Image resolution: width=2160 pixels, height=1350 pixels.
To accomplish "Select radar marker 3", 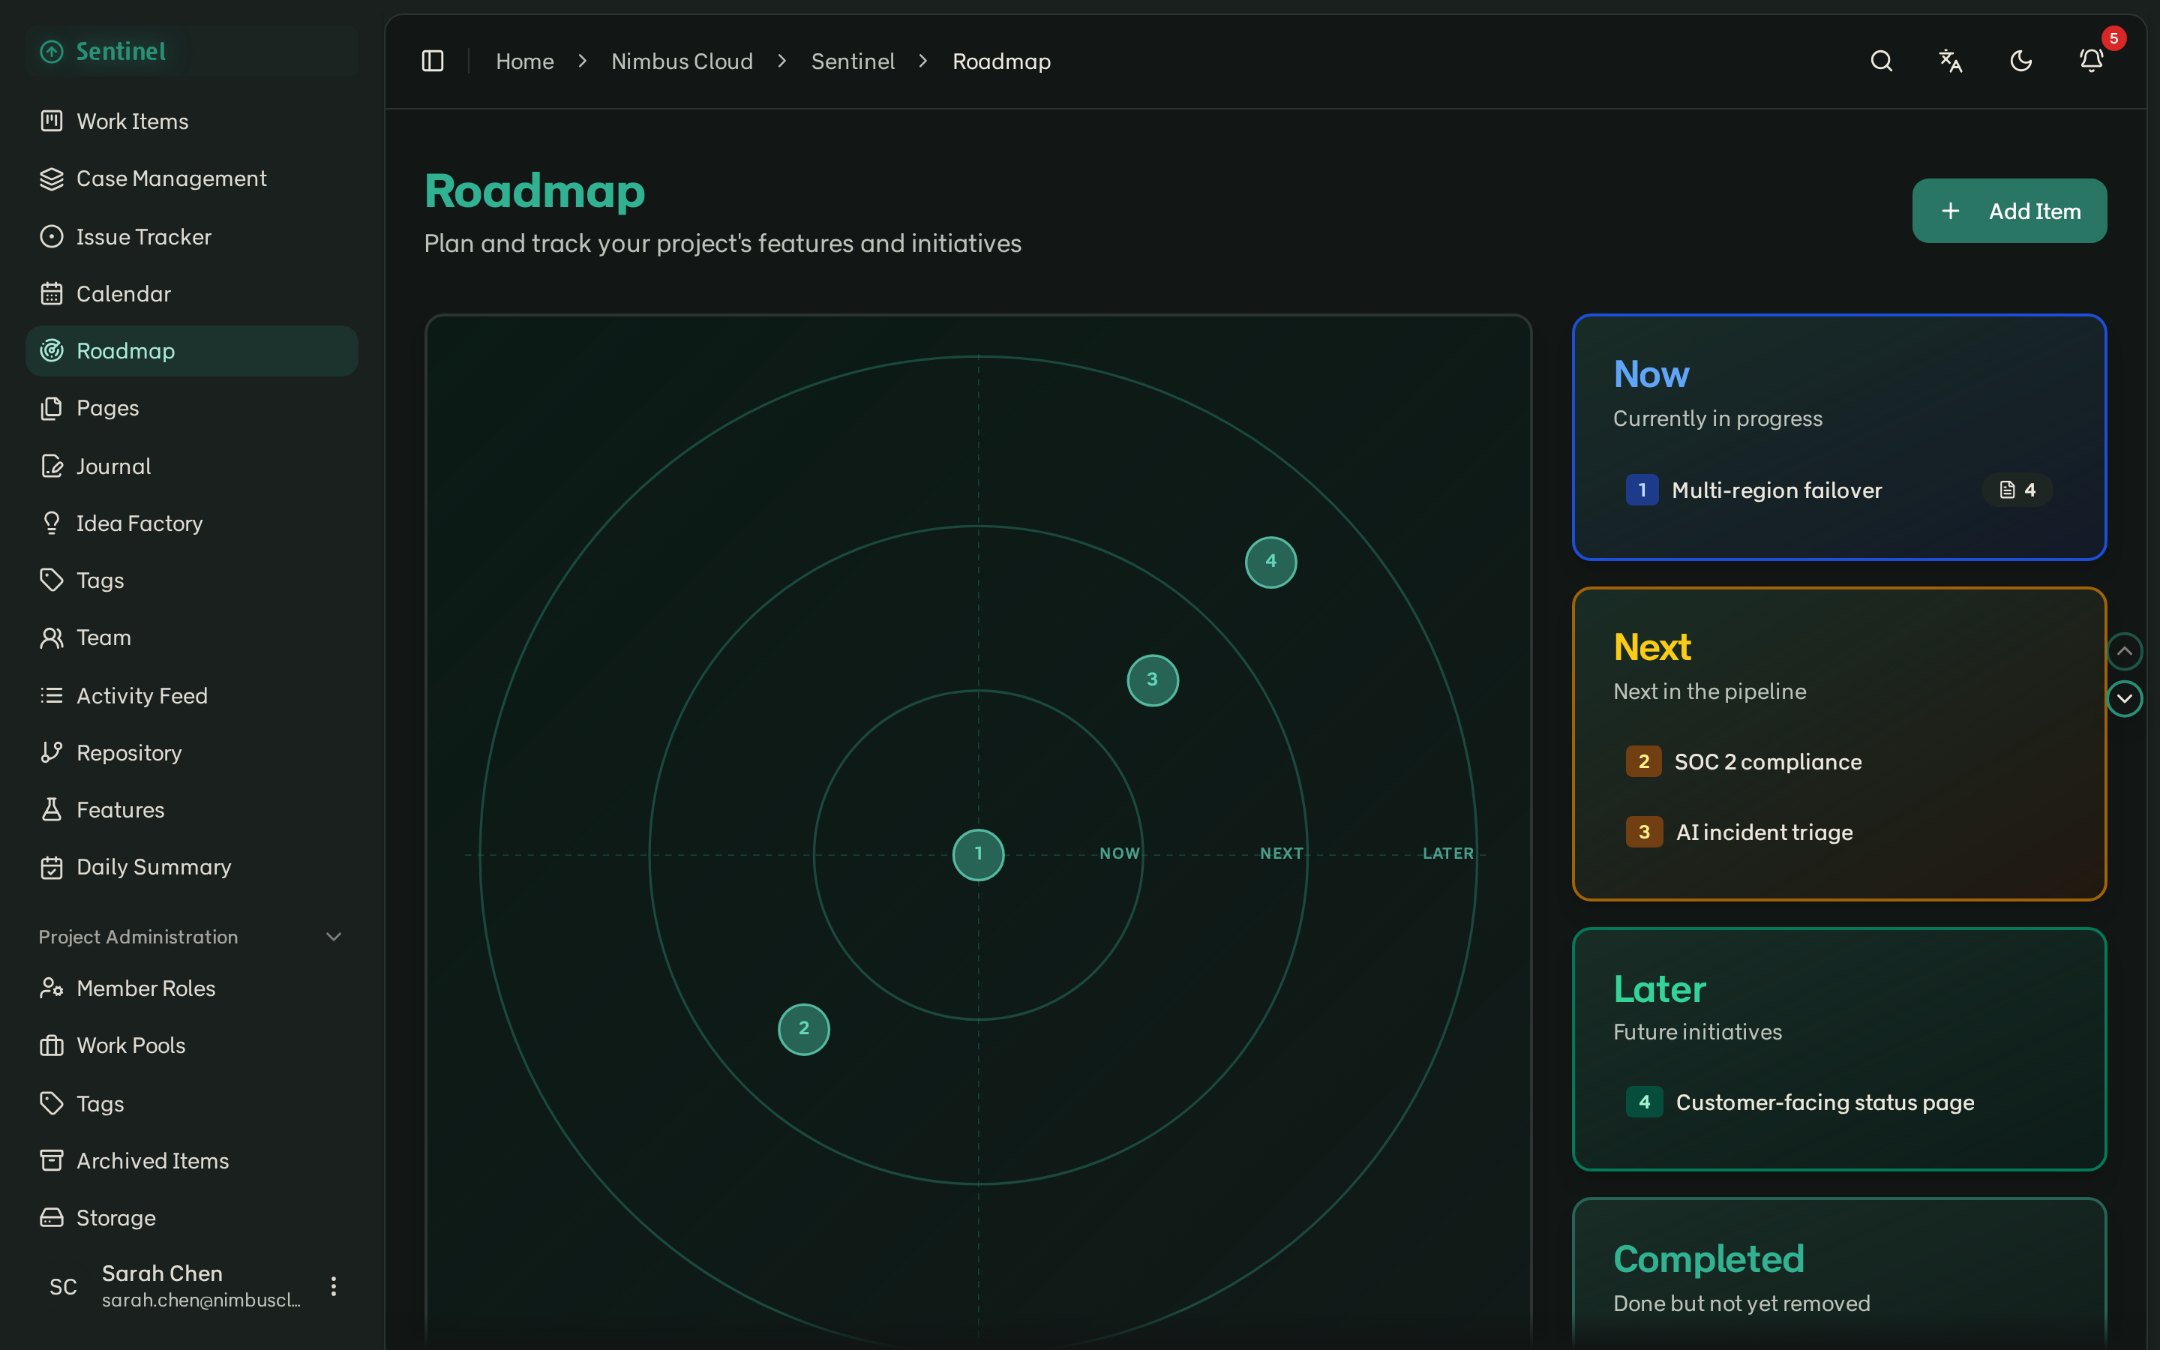I will pos(1152,680).
